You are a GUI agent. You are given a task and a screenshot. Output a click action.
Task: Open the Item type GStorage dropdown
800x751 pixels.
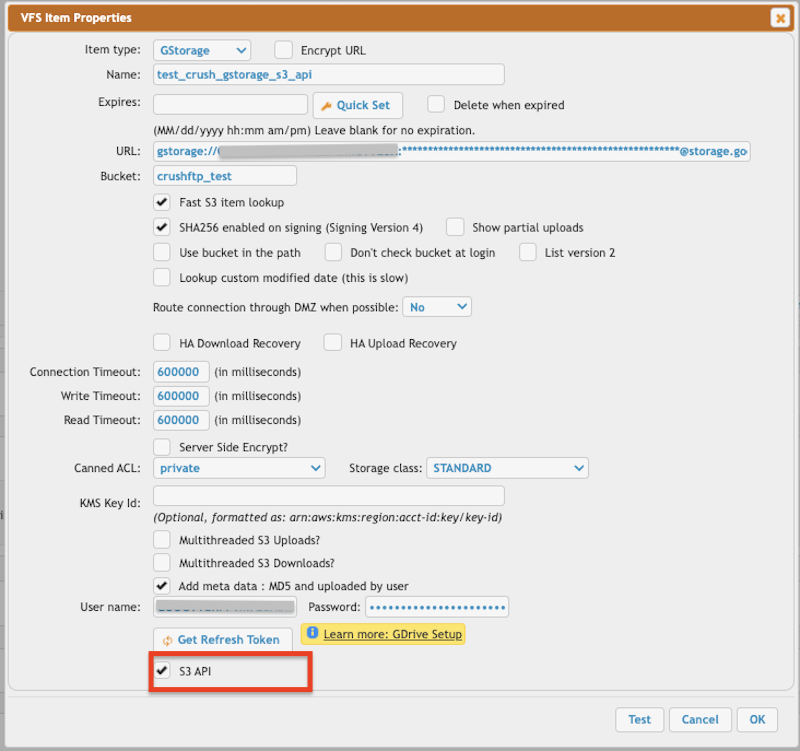tap(202, 51)
